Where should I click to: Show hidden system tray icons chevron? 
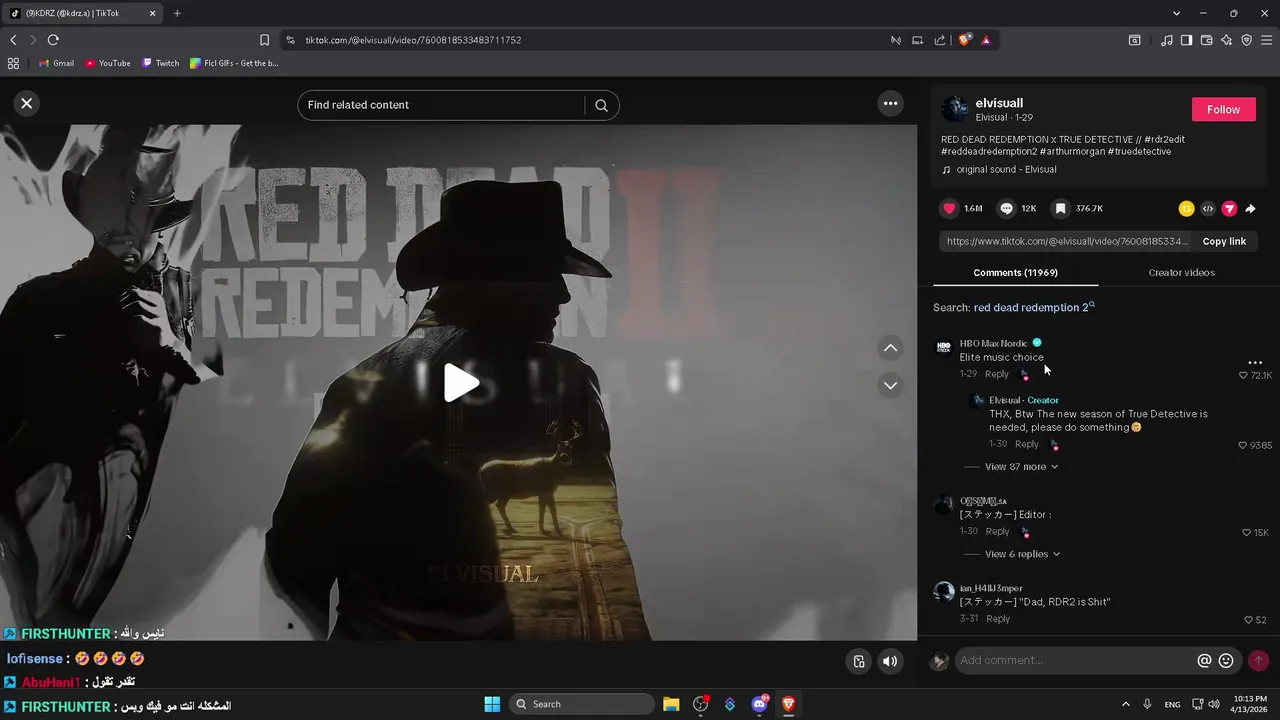[x=1125, y=704]
